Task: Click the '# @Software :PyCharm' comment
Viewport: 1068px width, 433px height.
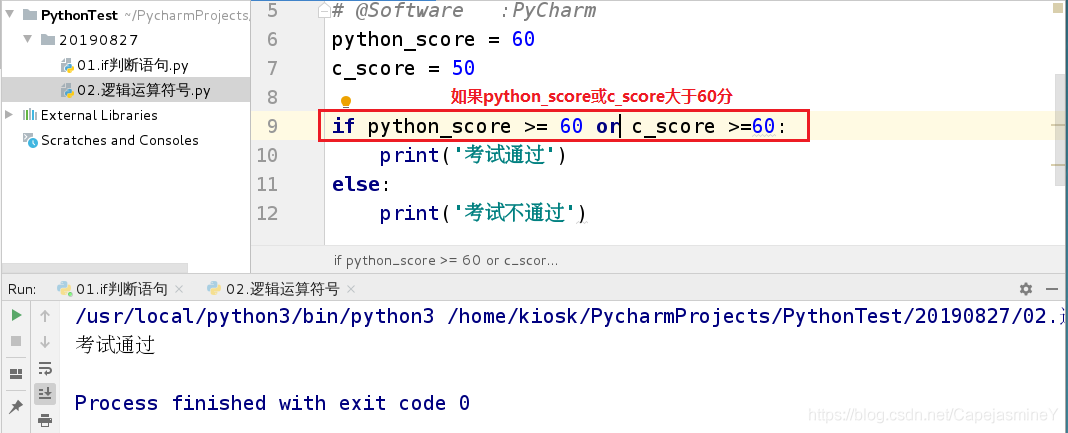Action: pos(464,10)
